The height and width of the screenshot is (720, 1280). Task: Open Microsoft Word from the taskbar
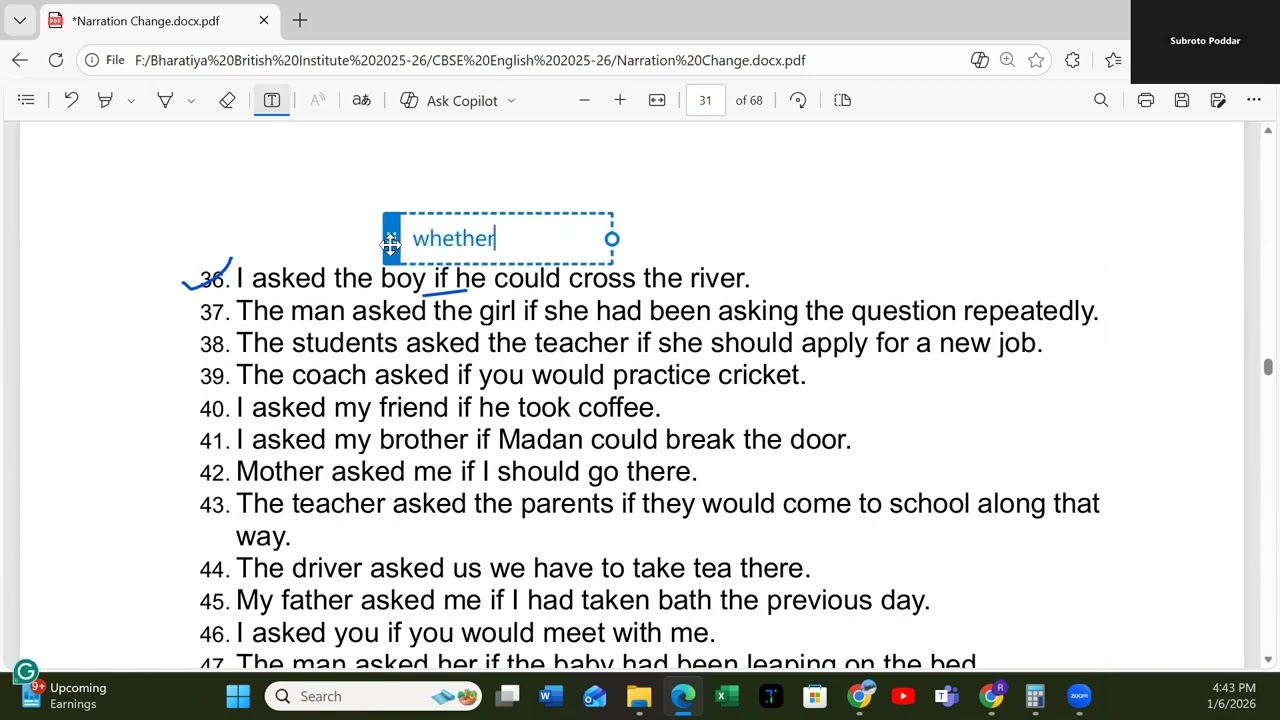point(551,696)
